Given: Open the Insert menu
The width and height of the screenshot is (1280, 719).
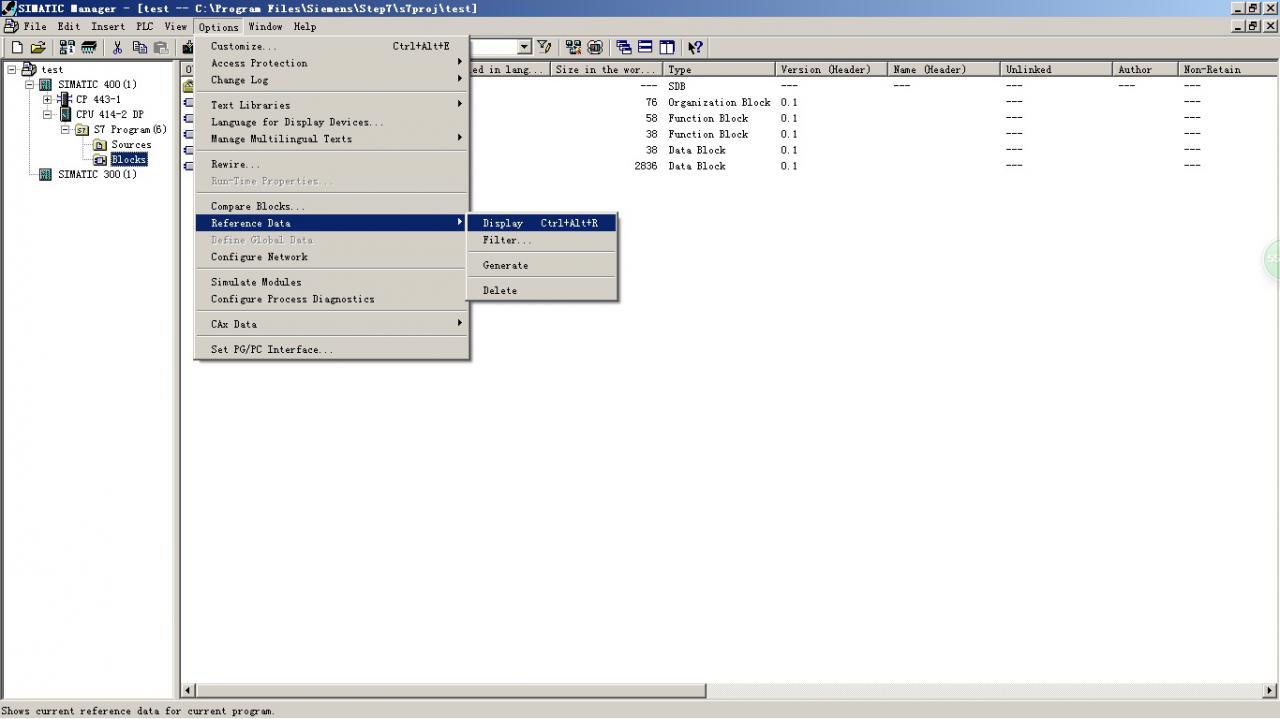Looking at the screenshot, I should point(108,27).
